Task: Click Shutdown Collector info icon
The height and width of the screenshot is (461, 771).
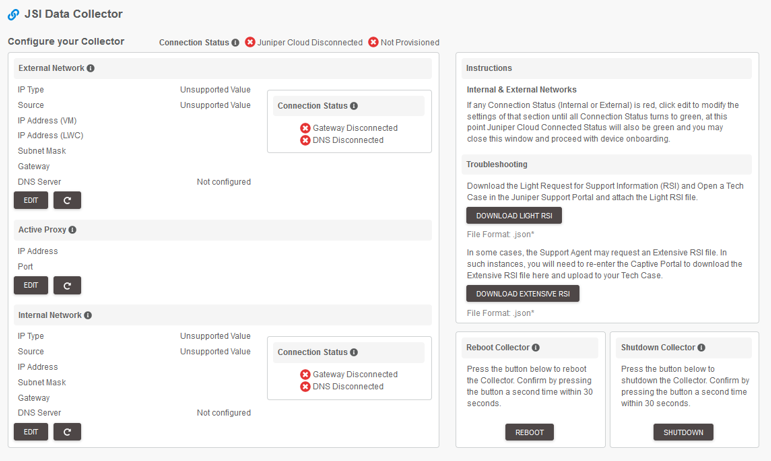Action: pos(701,348)
